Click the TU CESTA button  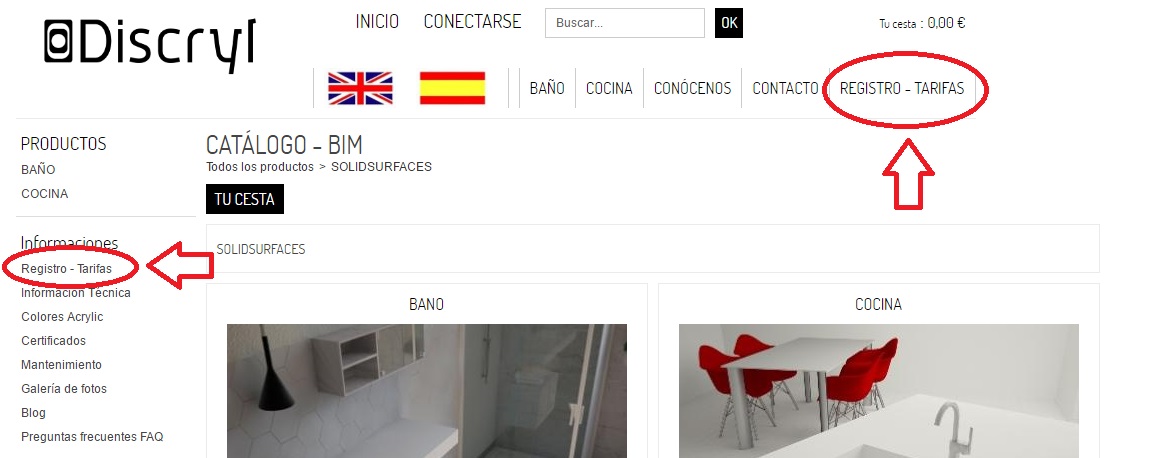coord(245,199)
